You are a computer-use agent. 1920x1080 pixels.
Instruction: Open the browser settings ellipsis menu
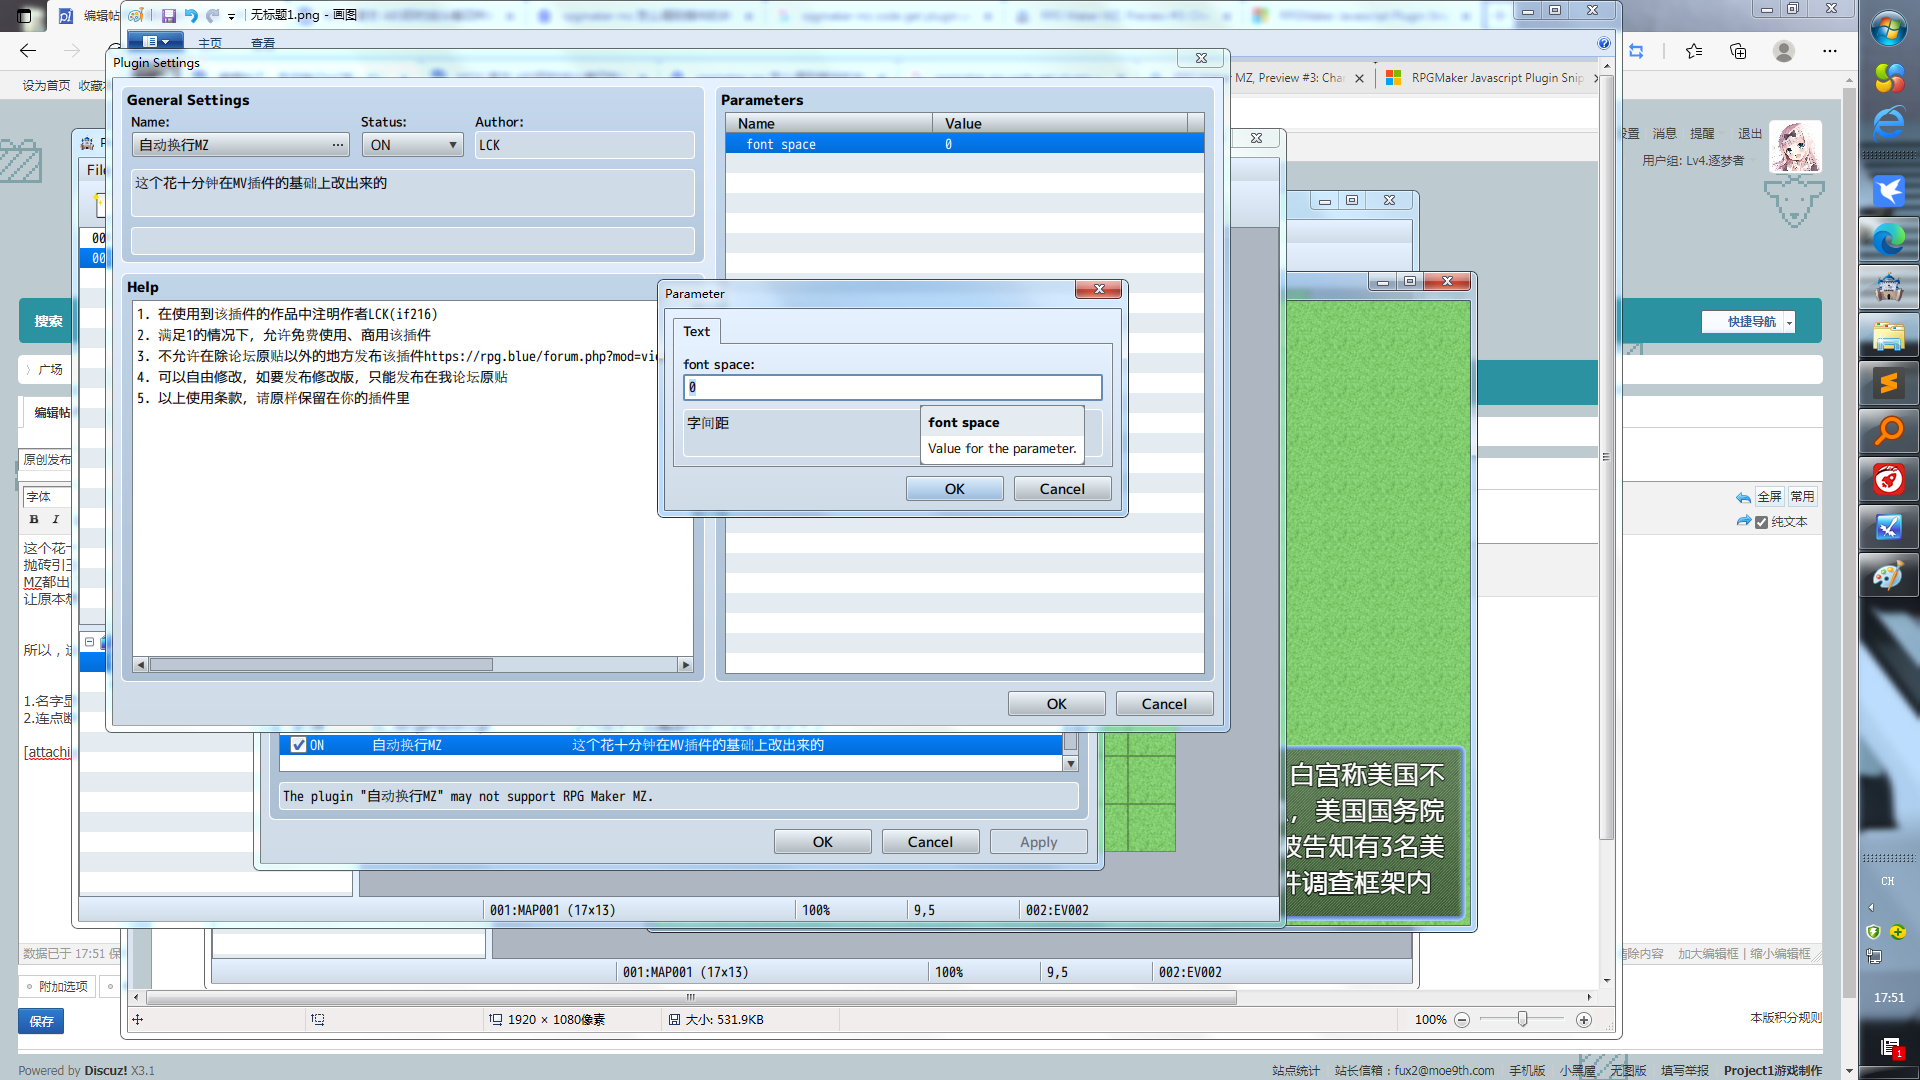[x=1830, y=51]
